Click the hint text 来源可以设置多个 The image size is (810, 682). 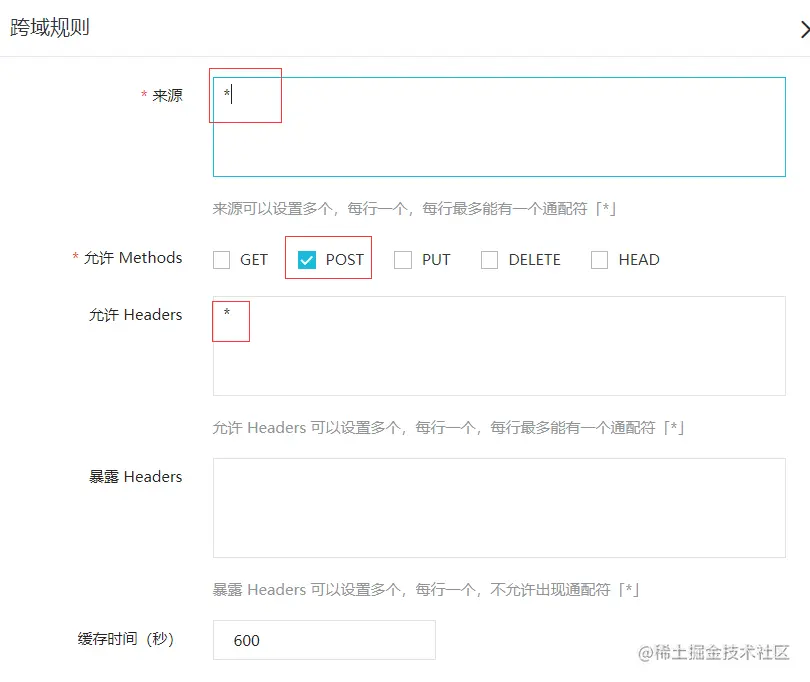click(x=414, y=209)
